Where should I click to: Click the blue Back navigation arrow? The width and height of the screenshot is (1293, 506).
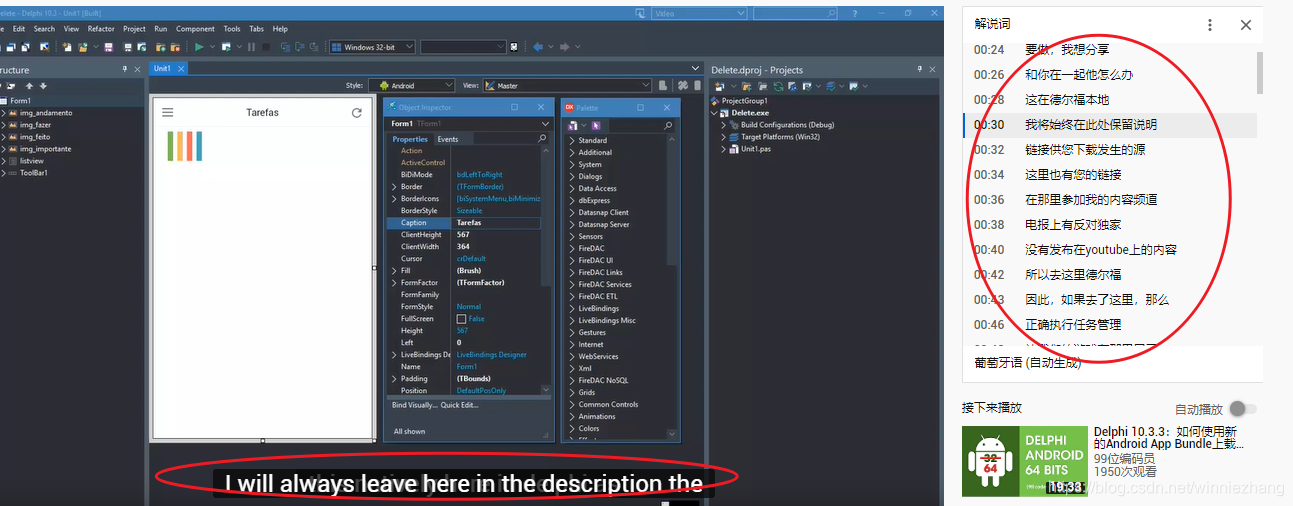coord(538,47)
